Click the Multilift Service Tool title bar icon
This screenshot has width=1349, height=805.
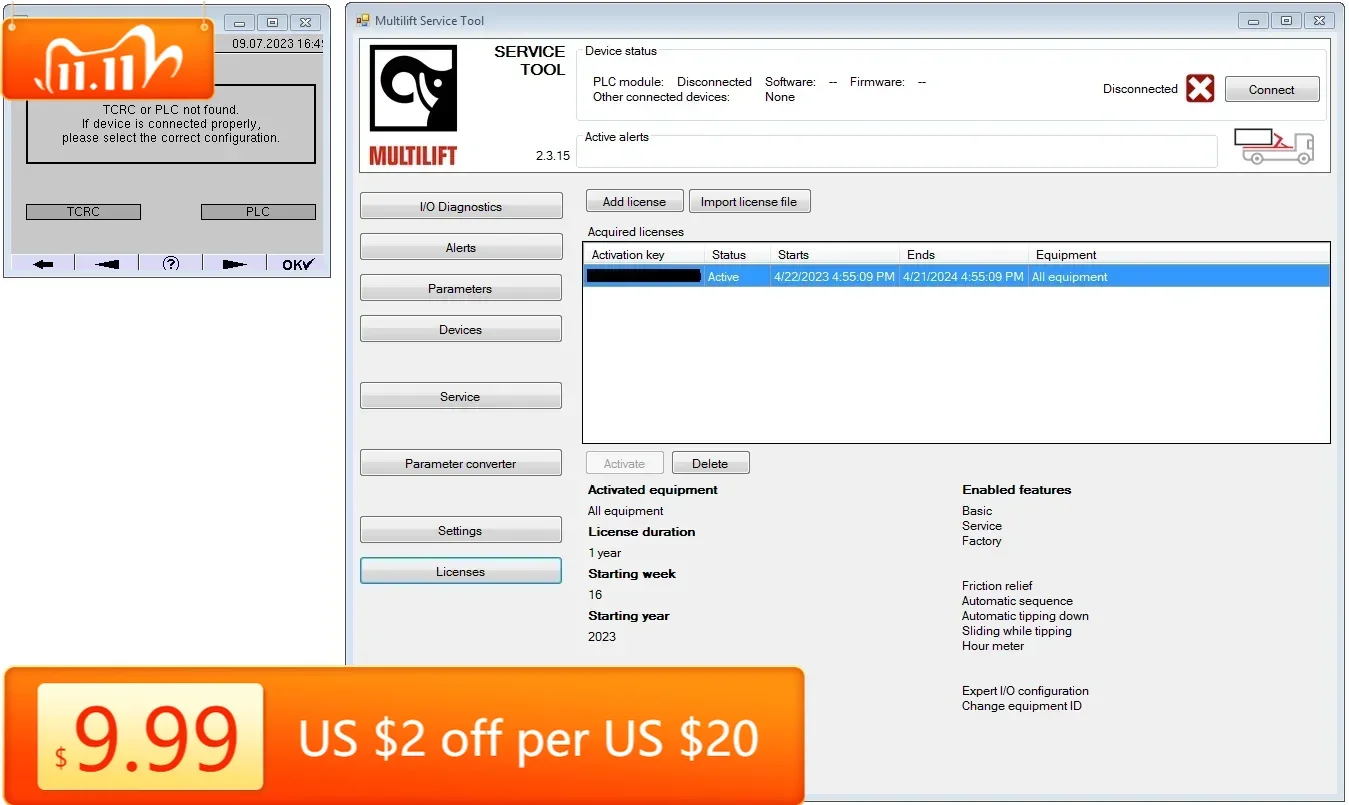click(362, 20)
